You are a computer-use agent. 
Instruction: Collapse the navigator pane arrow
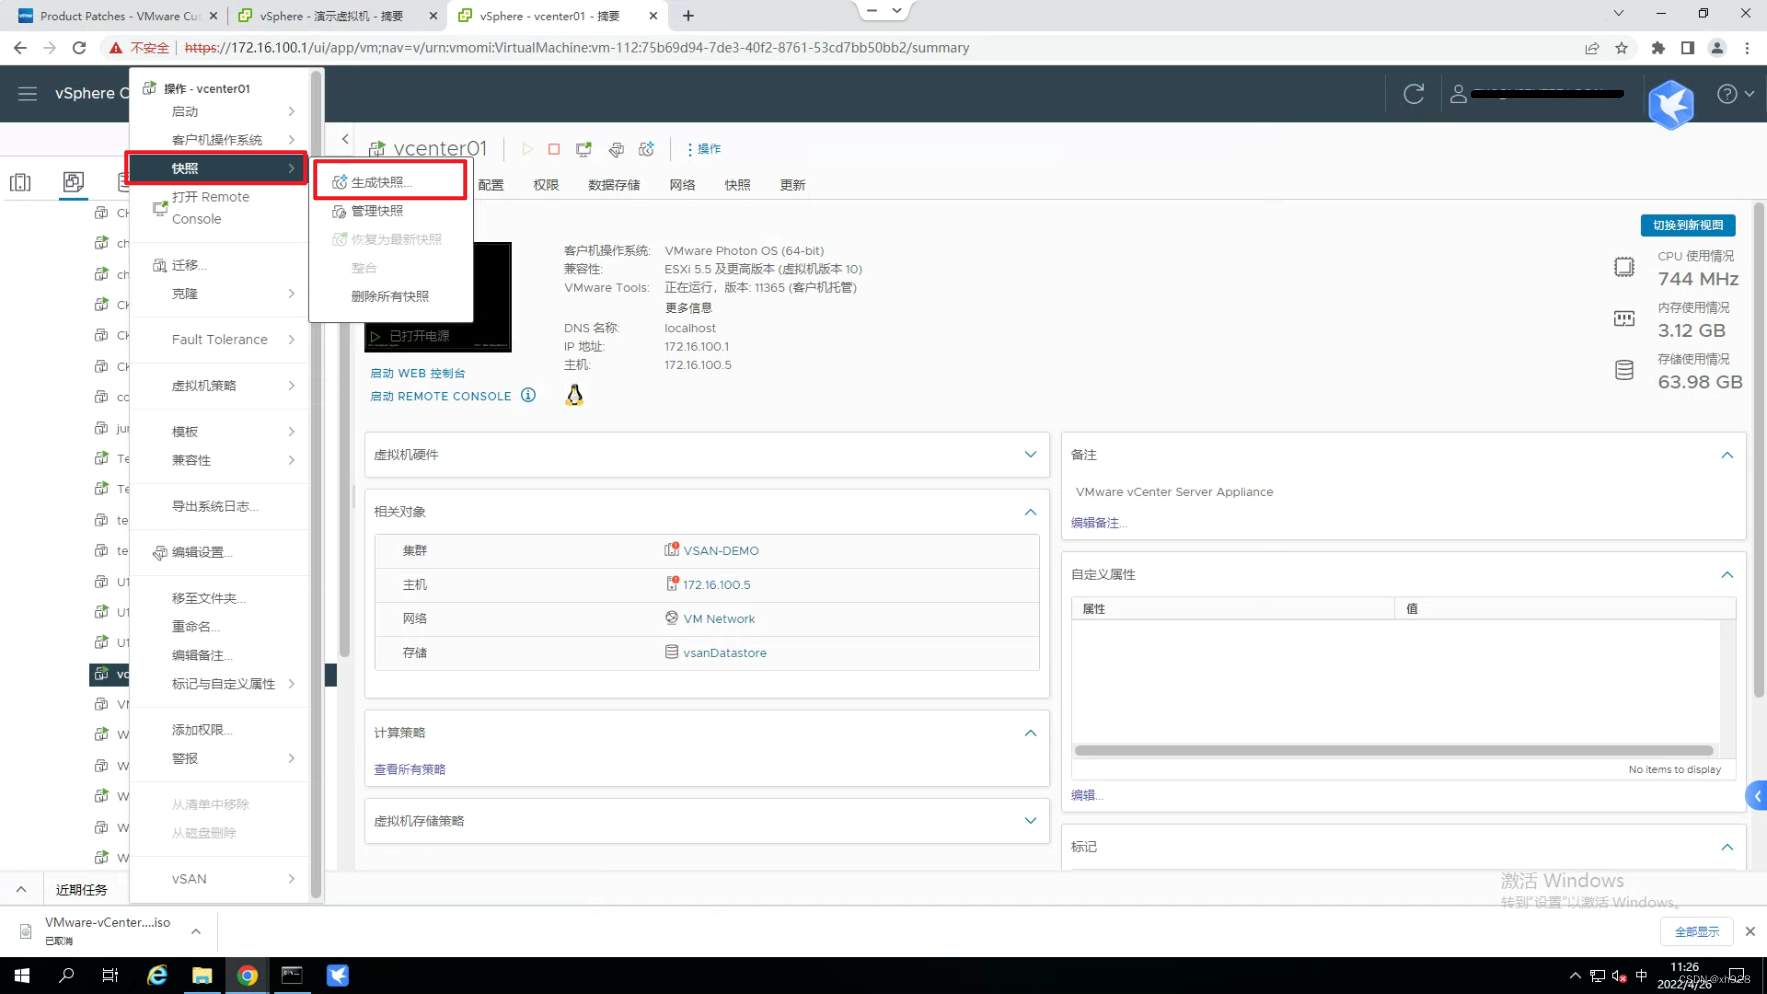pos(345,140)
